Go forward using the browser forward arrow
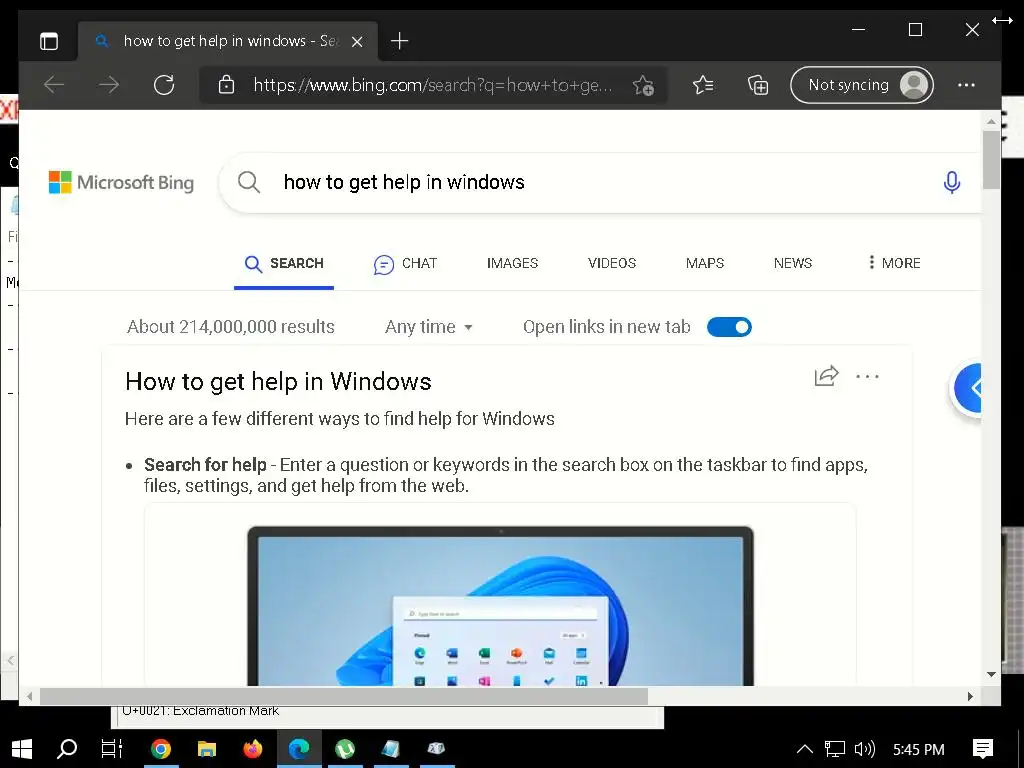 point(109,85)
